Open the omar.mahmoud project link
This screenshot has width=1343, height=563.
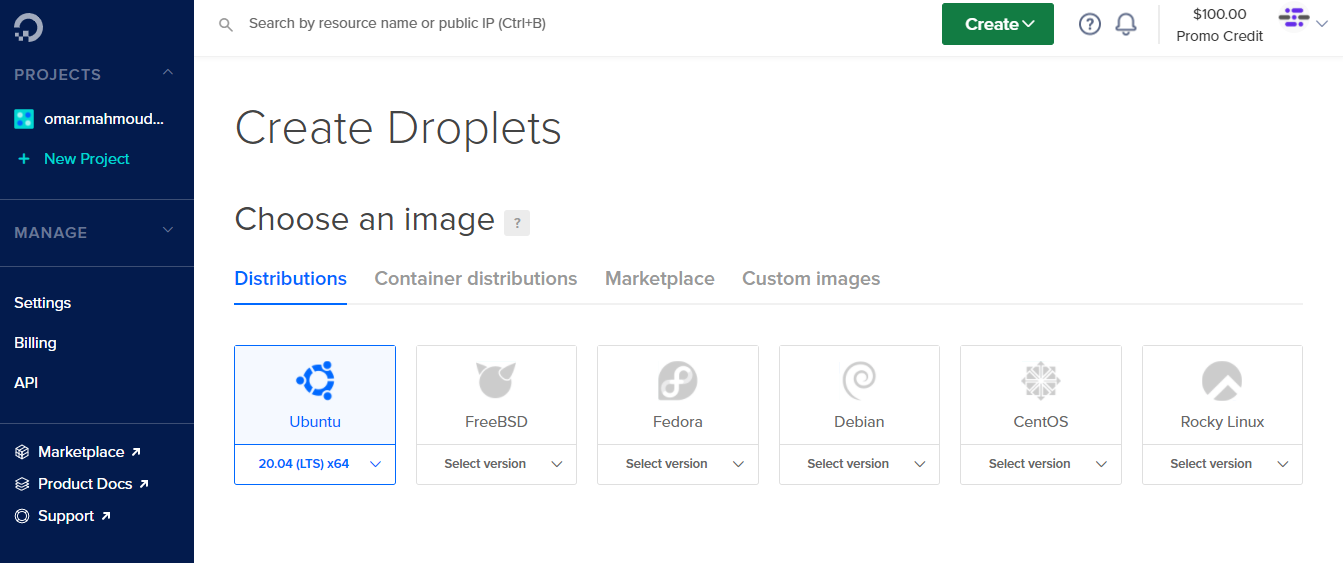click(x=104, y=119)
